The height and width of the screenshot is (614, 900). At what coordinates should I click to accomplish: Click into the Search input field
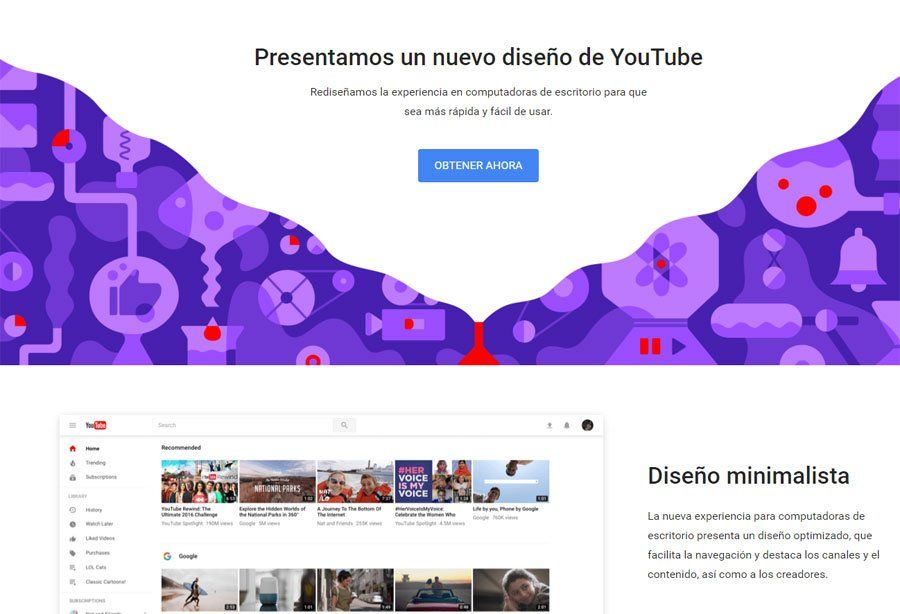(240, 425)
